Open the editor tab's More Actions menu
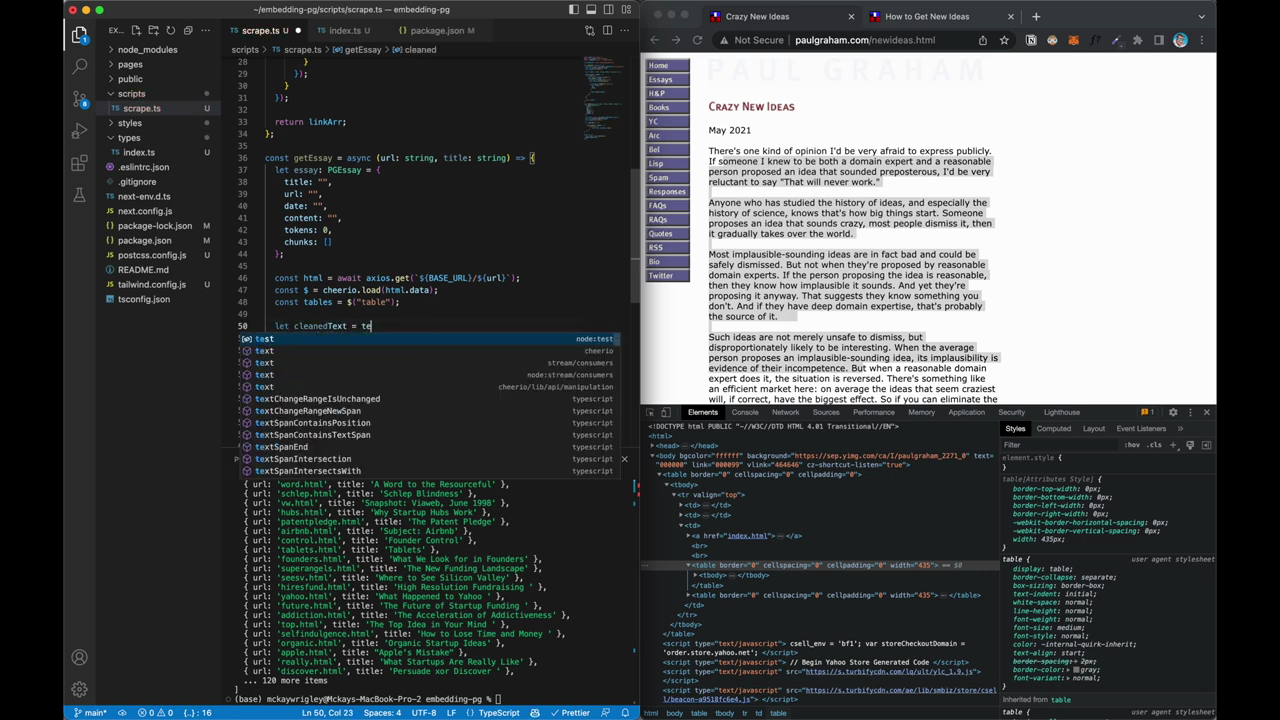Image resolution: width=1280 pixels, height=720 pixels. pos(624,30)
